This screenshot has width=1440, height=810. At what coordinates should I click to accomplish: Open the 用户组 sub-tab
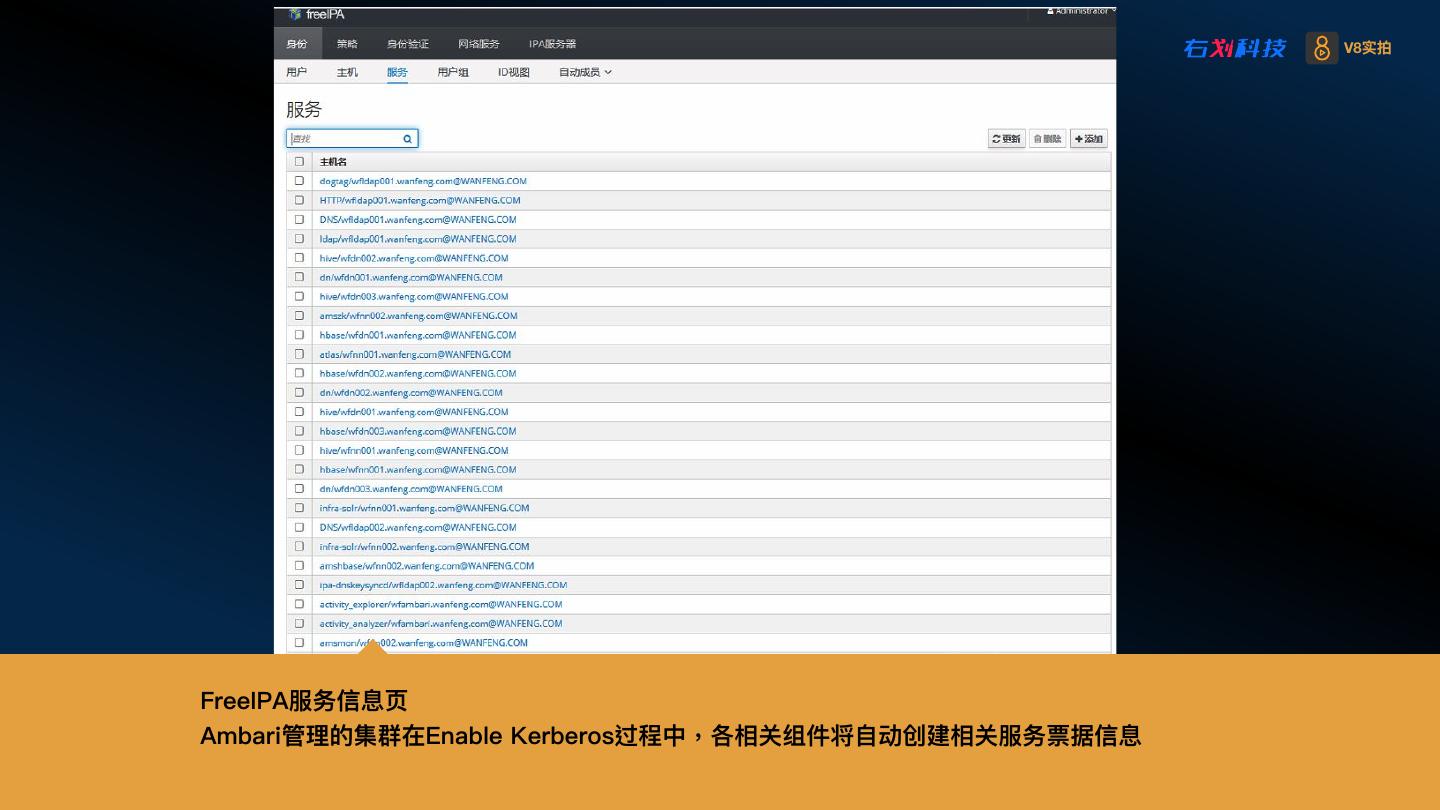pos(453,72)
